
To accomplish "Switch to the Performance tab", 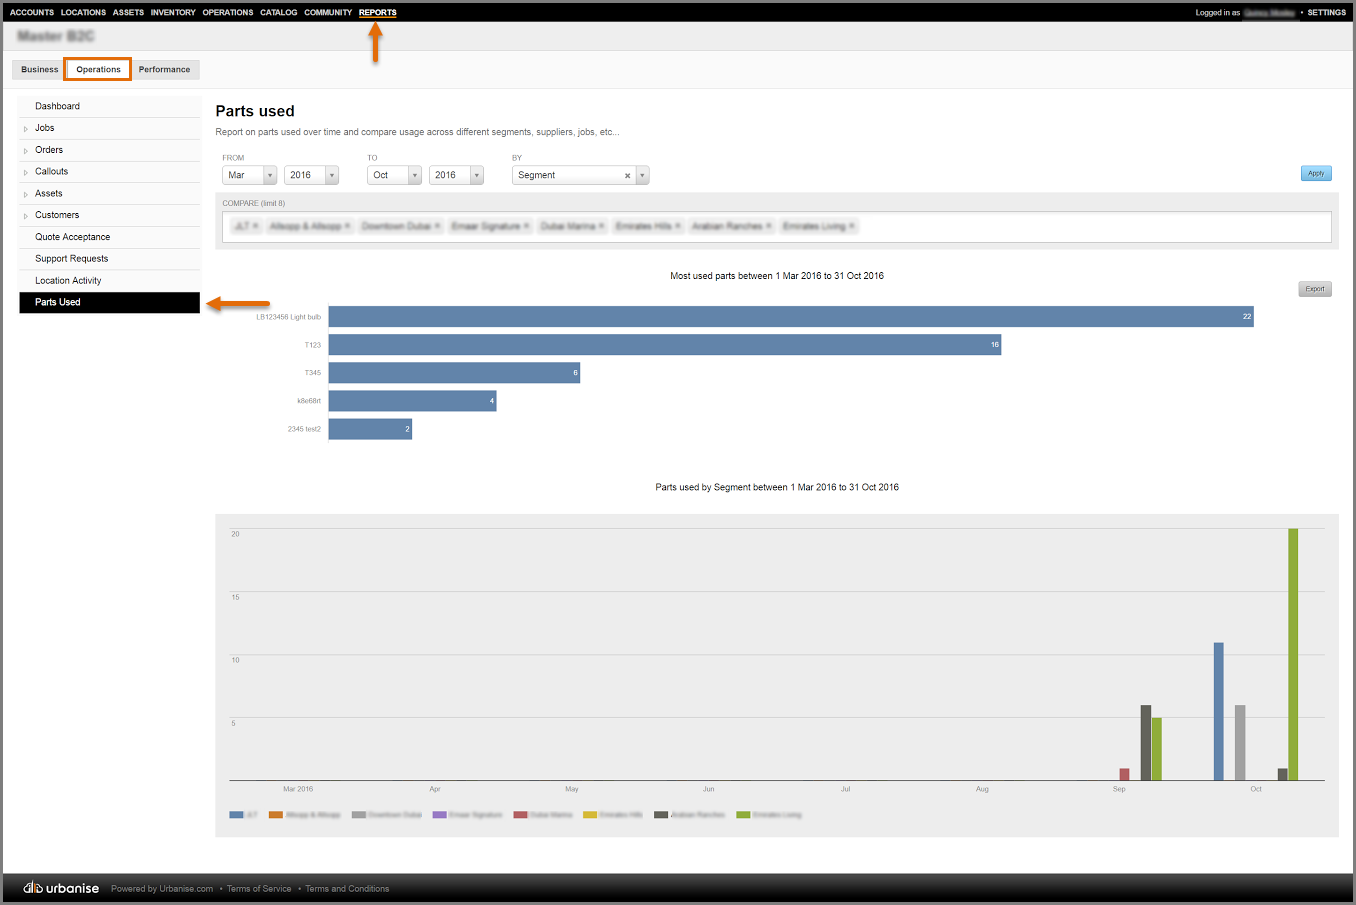I will click(x=164, y=70).
